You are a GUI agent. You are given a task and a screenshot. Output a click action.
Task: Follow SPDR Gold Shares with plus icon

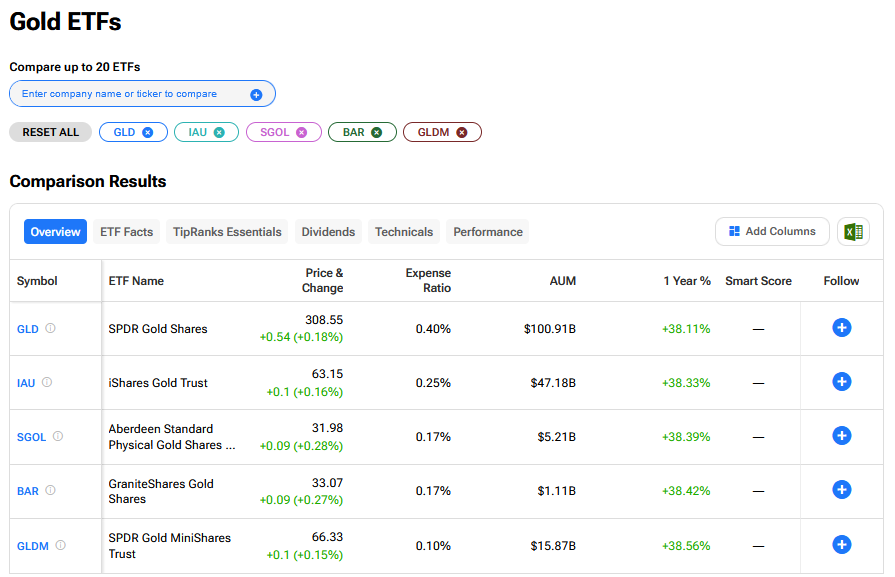coord(841,328)
